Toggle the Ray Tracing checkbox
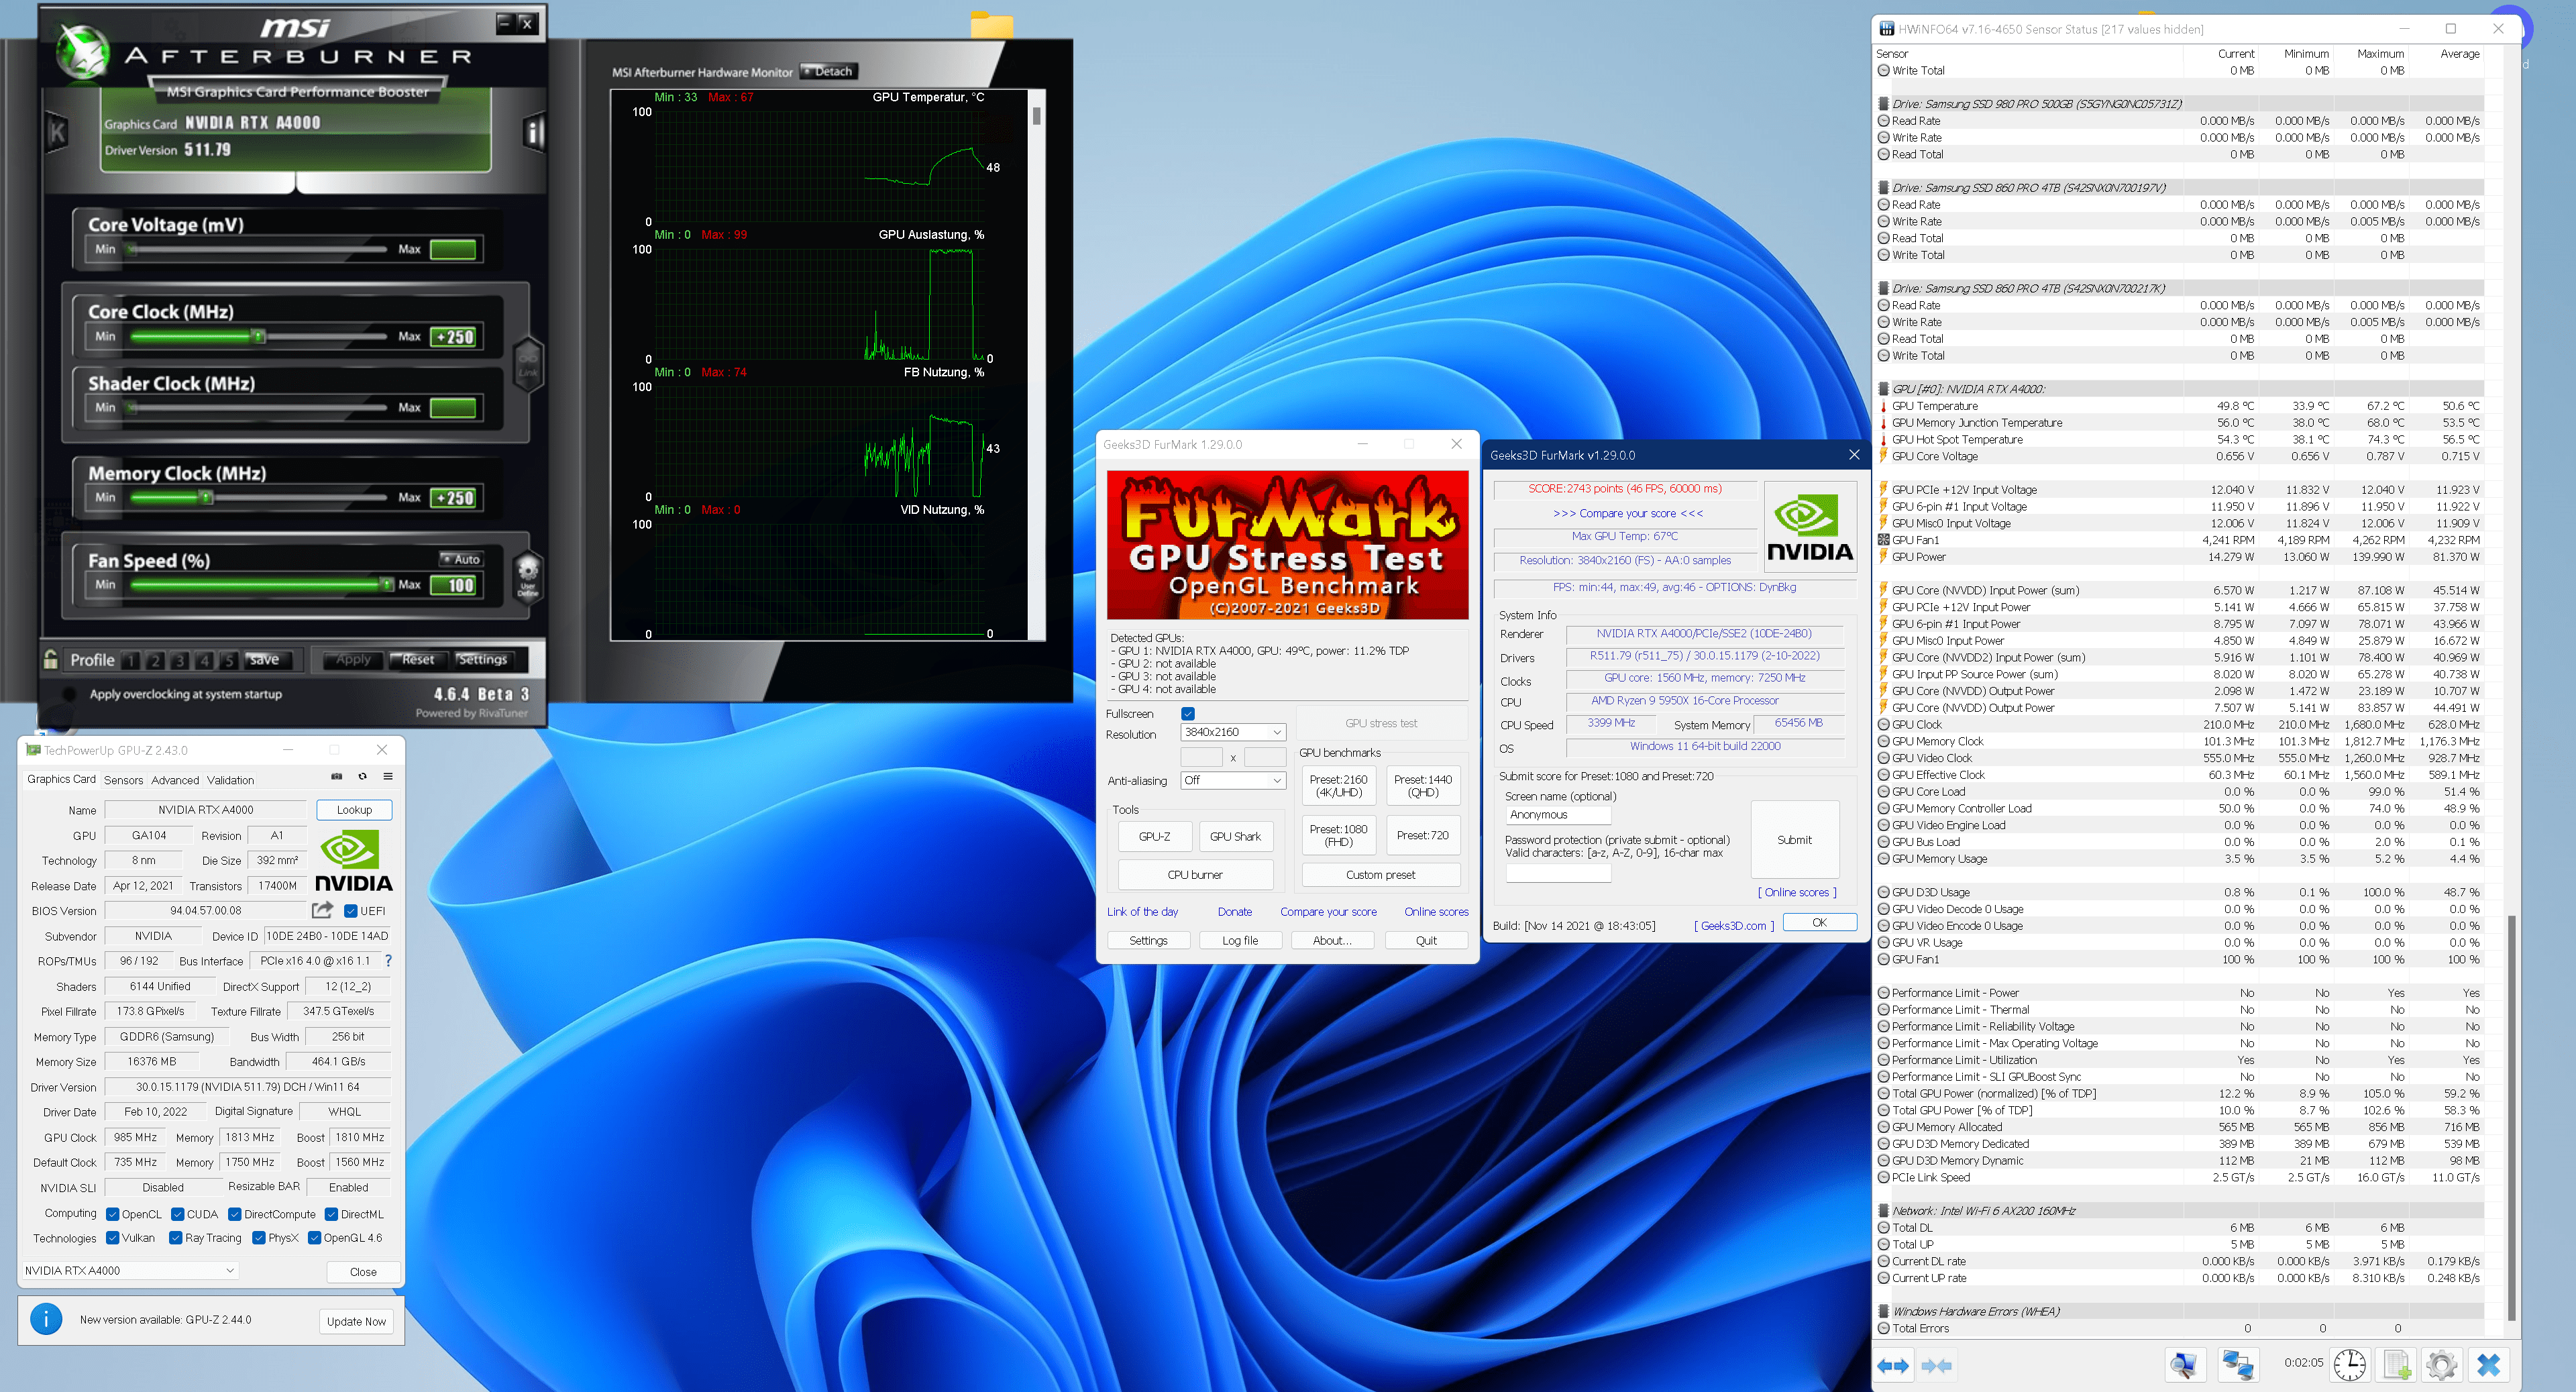This screenshot has height=1392, width=2576. pyautogui.click(x=176, y=1238)
